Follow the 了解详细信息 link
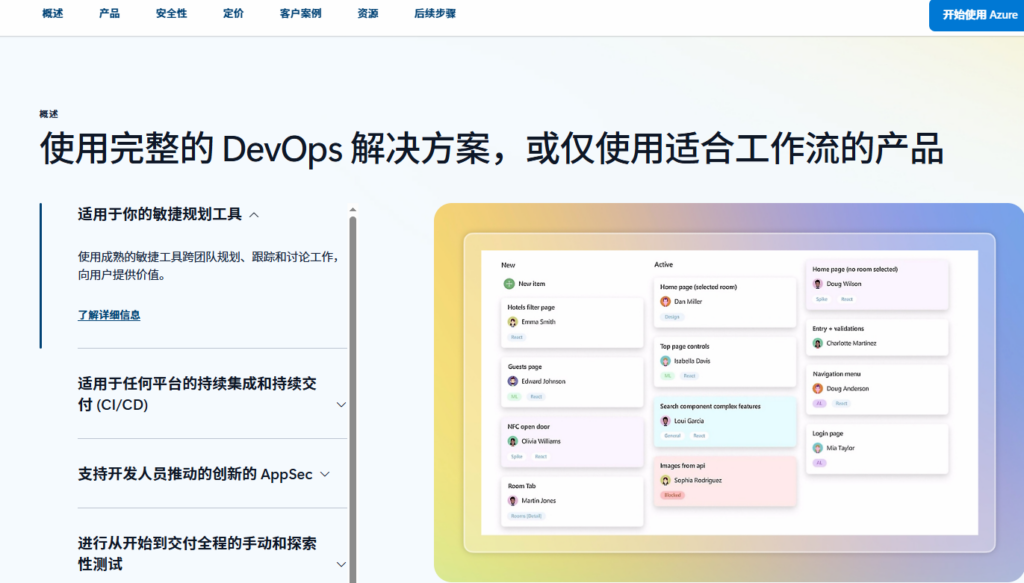The width and height of the screenshot is (1024, 583). click(x=109, y=315)
